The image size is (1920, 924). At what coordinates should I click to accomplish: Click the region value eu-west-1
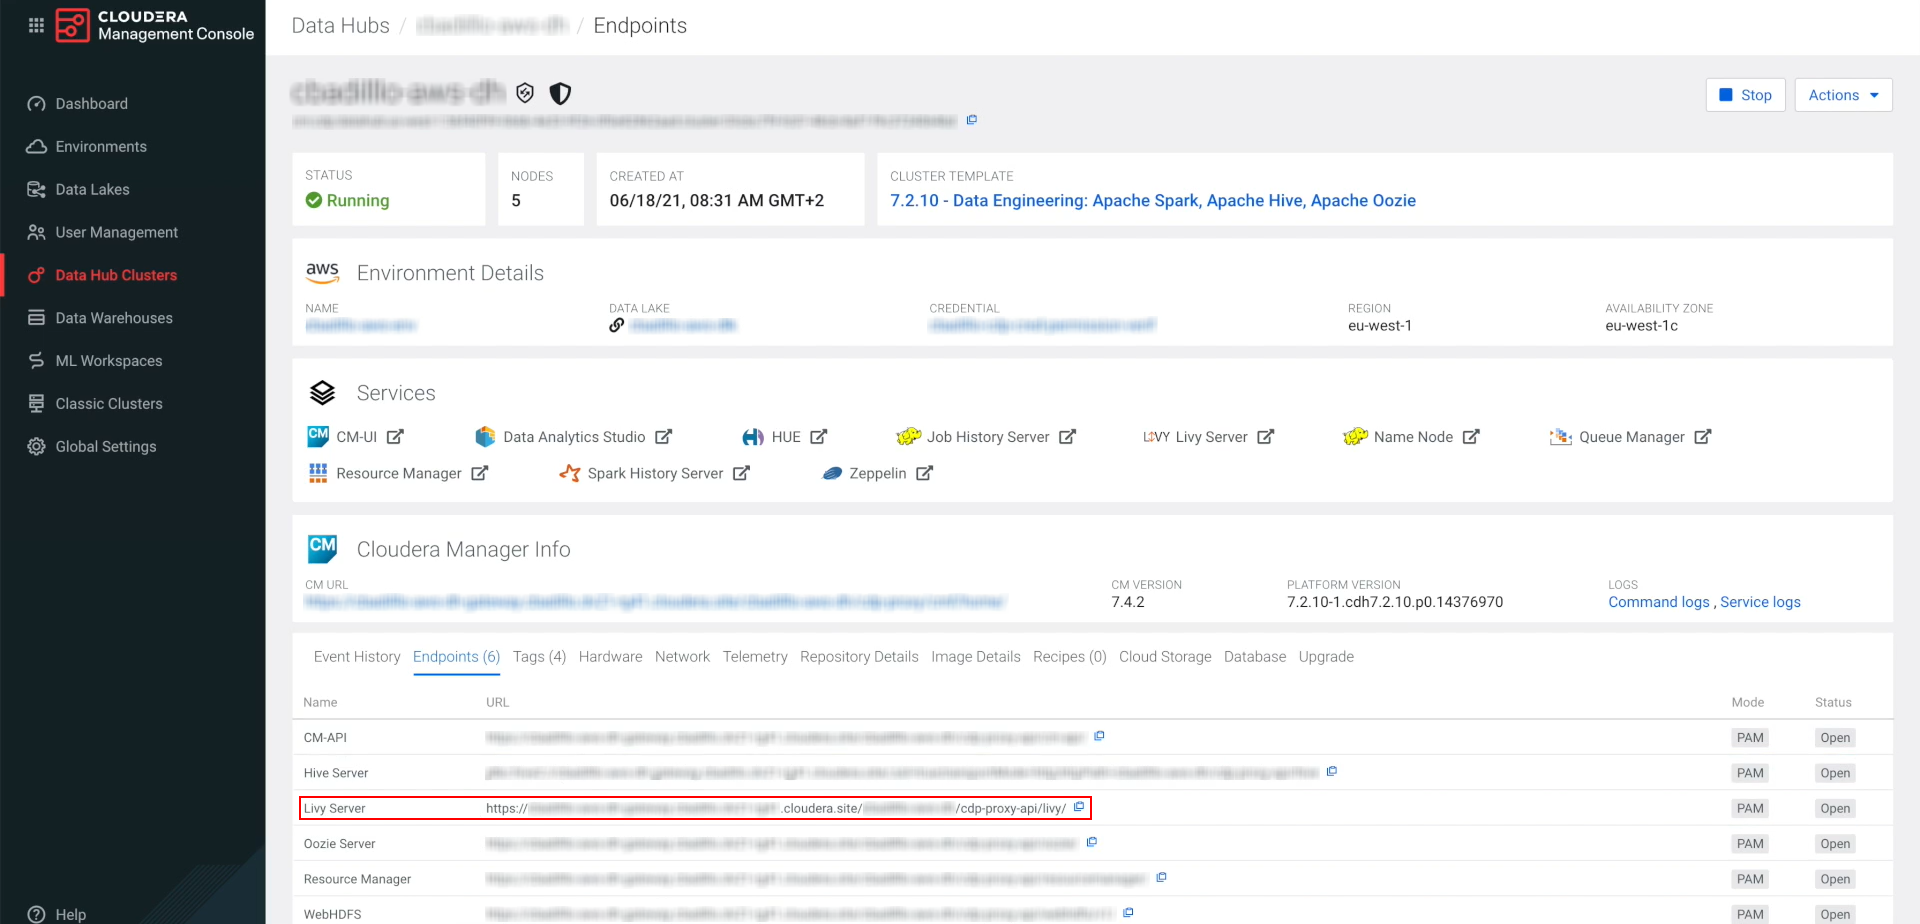pyautogui.click(x=1380, y=326)
